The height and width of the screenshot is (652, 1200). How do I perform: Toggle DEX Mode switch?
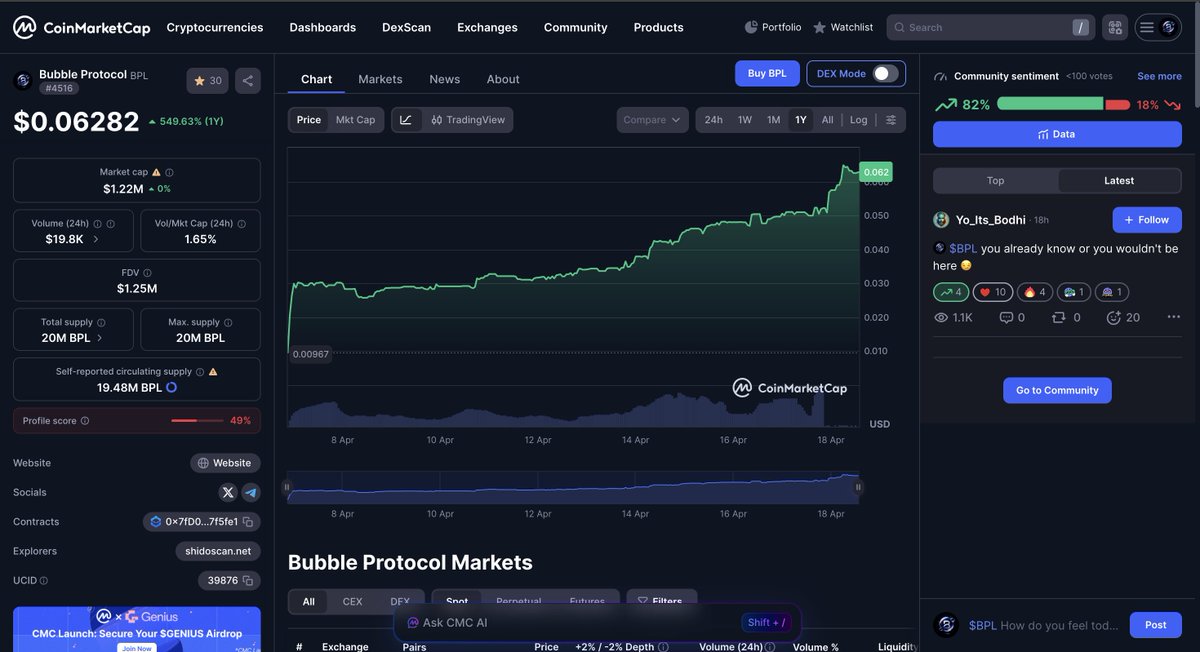tap(885, 73)
